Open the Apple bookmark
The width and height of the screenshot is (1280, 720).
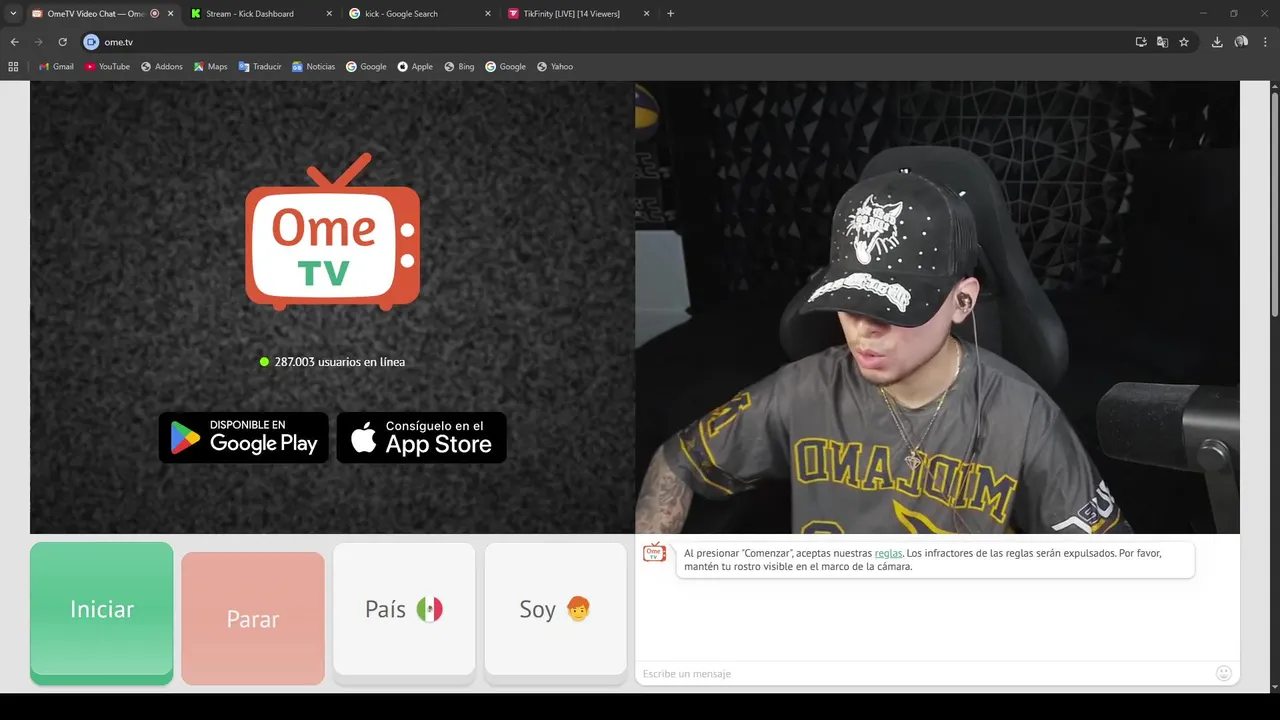[415, 67]
